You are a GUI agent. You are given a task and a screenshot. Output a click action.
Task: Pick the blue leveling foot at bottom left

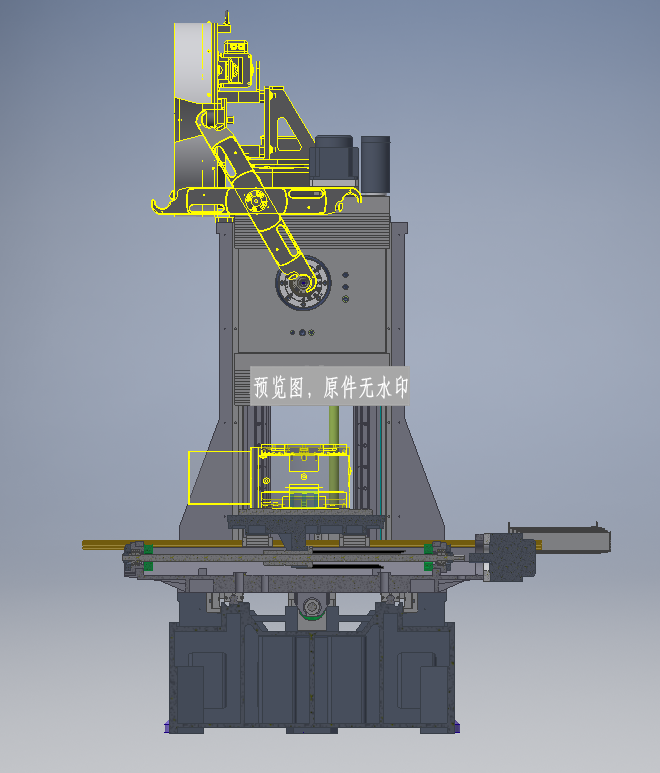[167, 727]
